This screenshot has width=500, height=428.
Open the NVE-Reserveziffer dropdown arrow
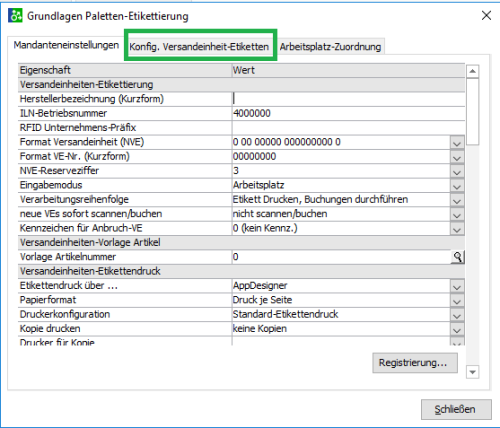(x=457, y=171)
